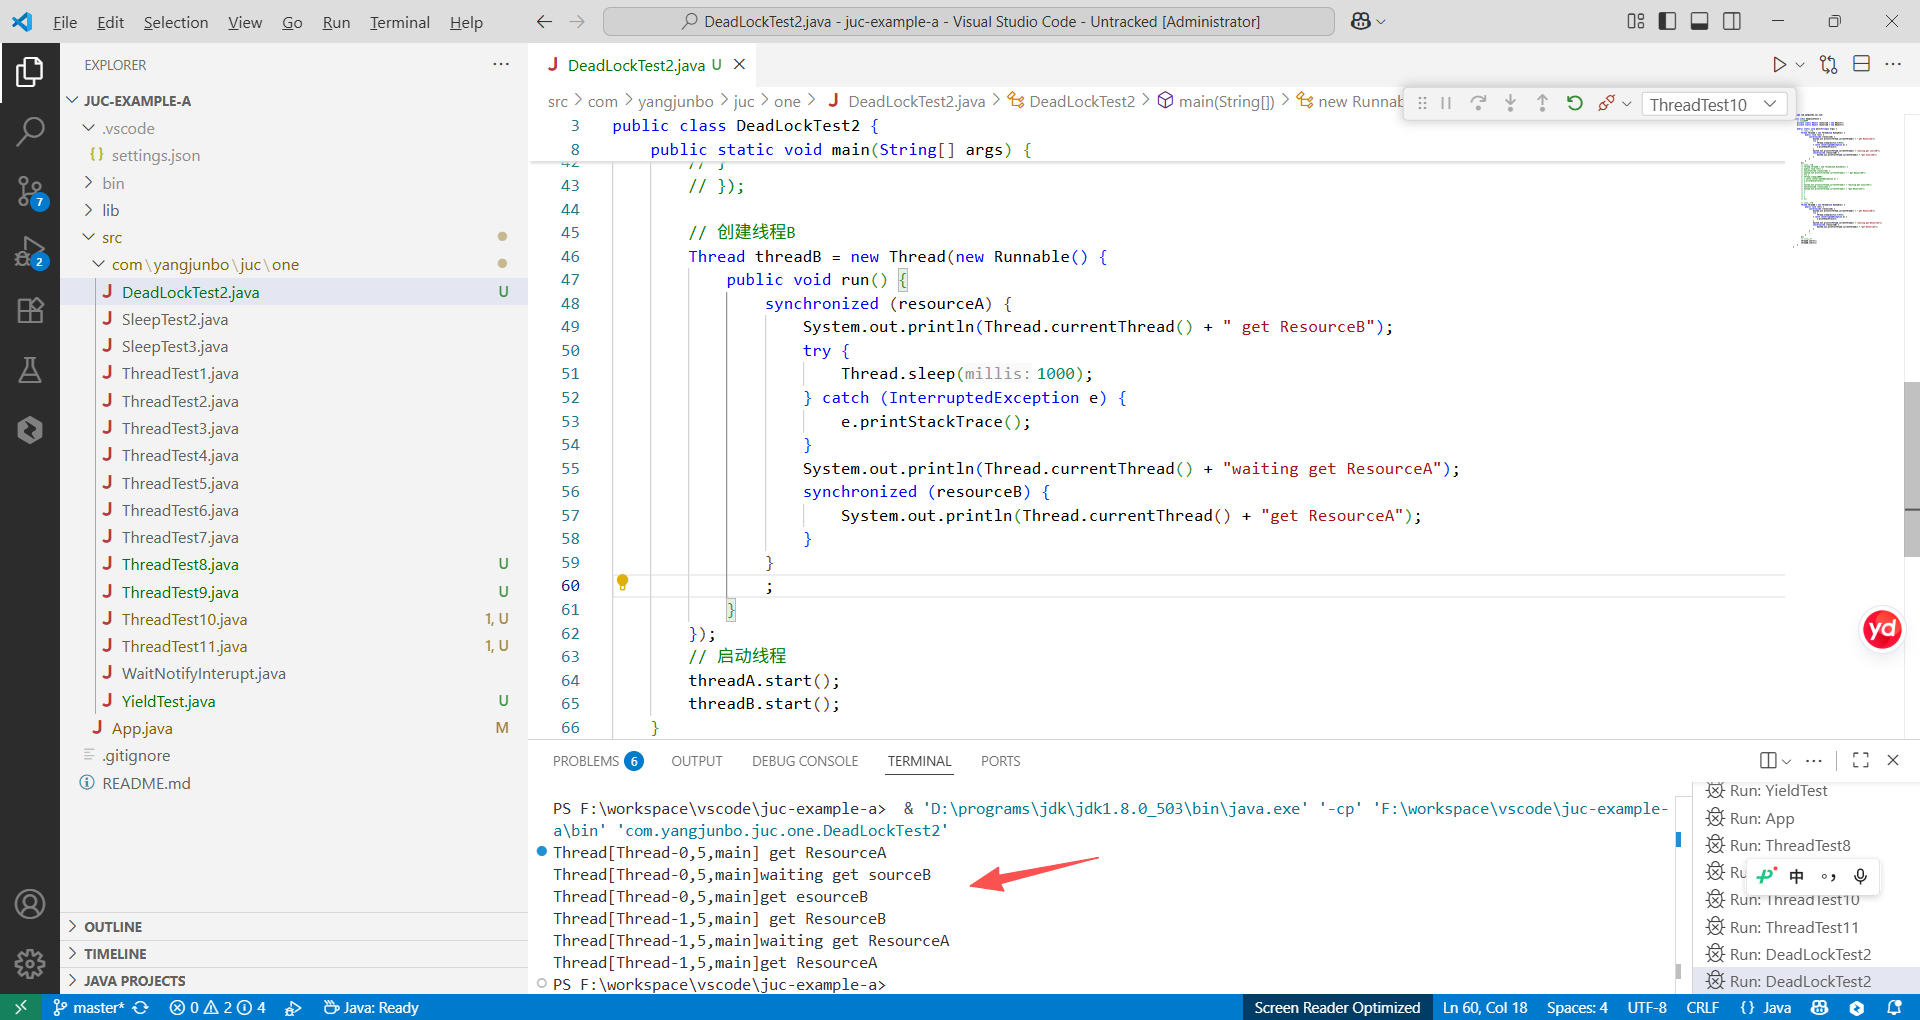
Task: Click CRLF line ending selector
Action: point(1702,1007)
